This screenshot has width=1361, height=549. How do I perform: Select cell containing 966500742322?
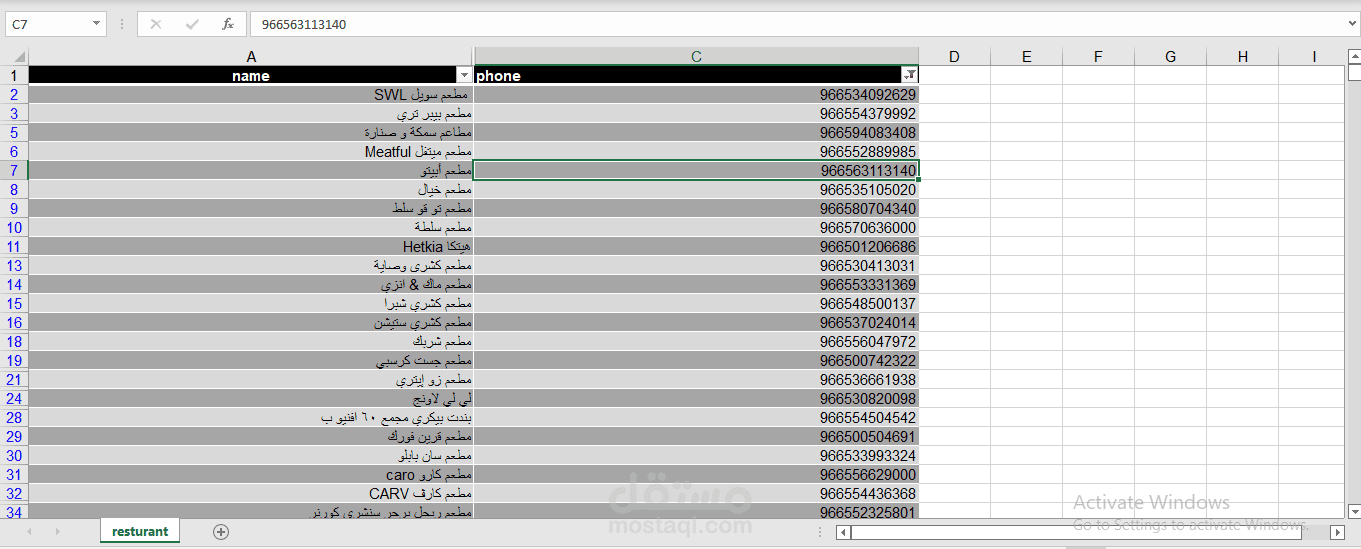(x=696, y=361)
